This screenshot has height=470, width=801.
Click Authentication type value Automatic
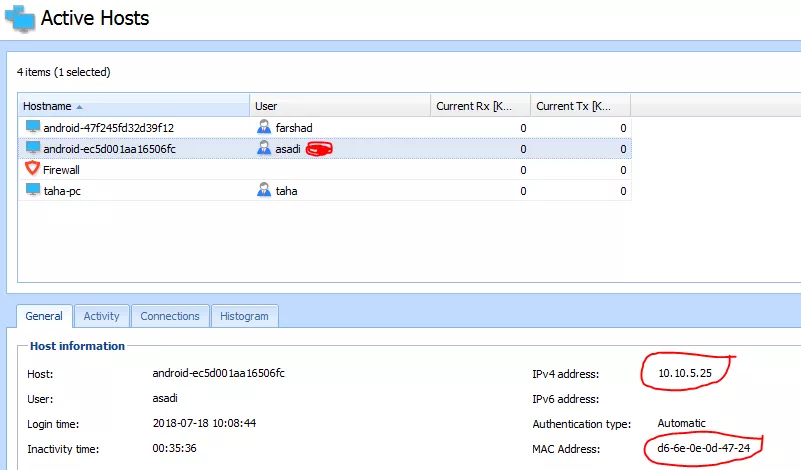pos(681,423)
